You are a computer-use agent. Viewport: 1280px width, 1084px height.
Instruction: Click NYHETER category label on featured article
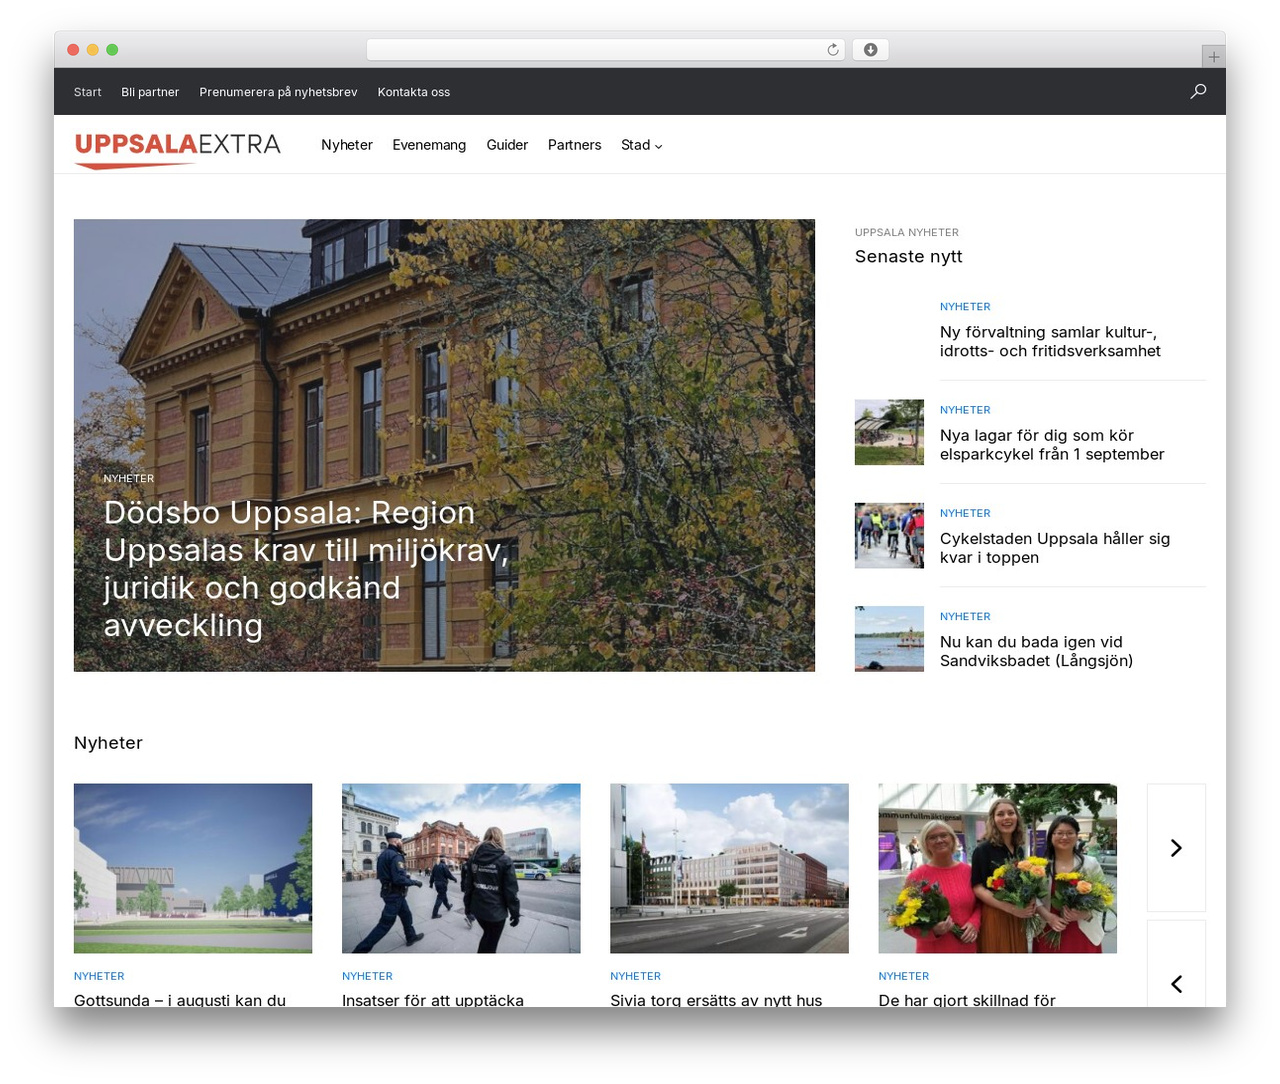point(129,478)
